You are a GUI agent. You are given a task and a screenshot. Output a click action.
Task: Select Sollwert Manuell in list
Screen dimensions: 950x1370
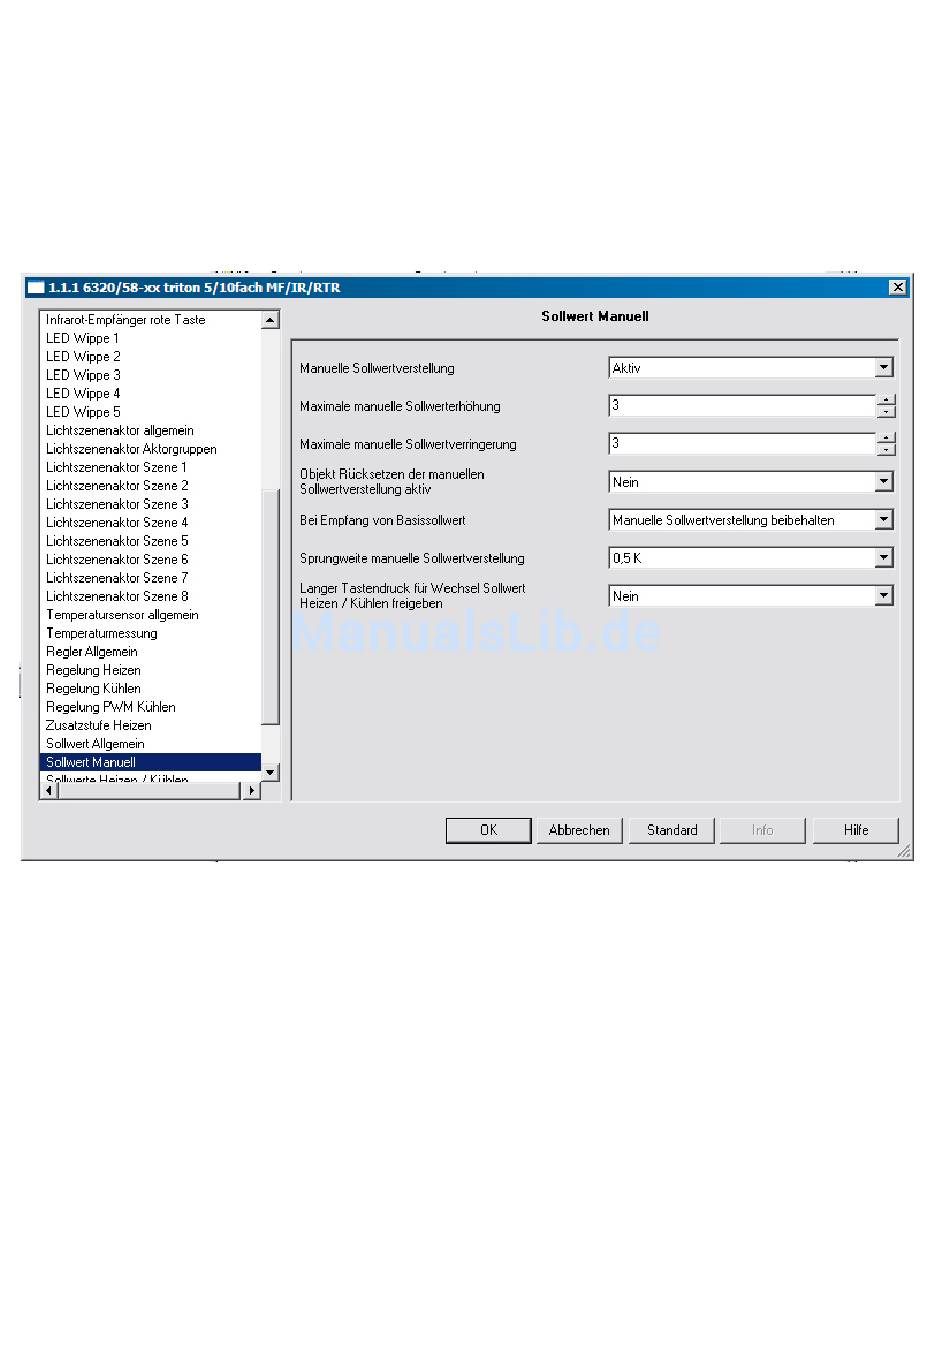tap(150, 762)
